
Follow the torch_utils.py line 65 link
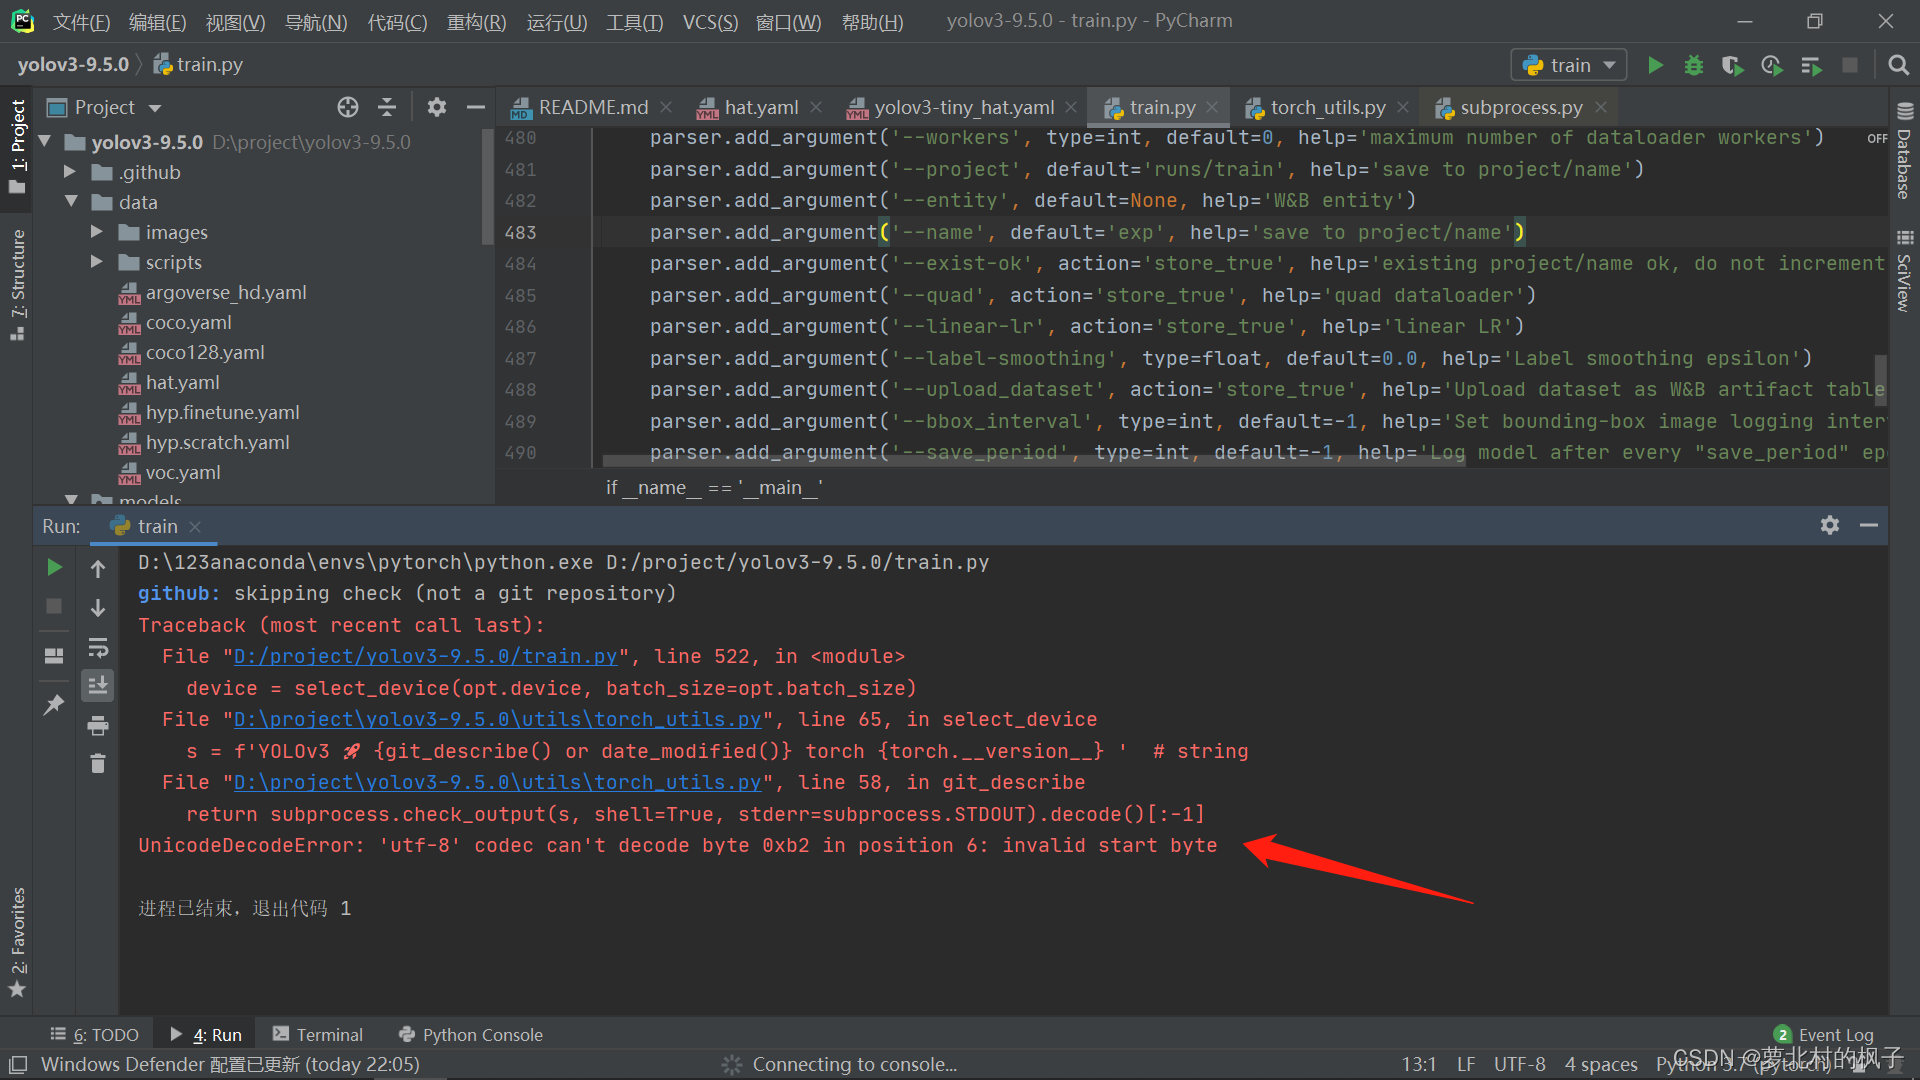coord(497,720)
